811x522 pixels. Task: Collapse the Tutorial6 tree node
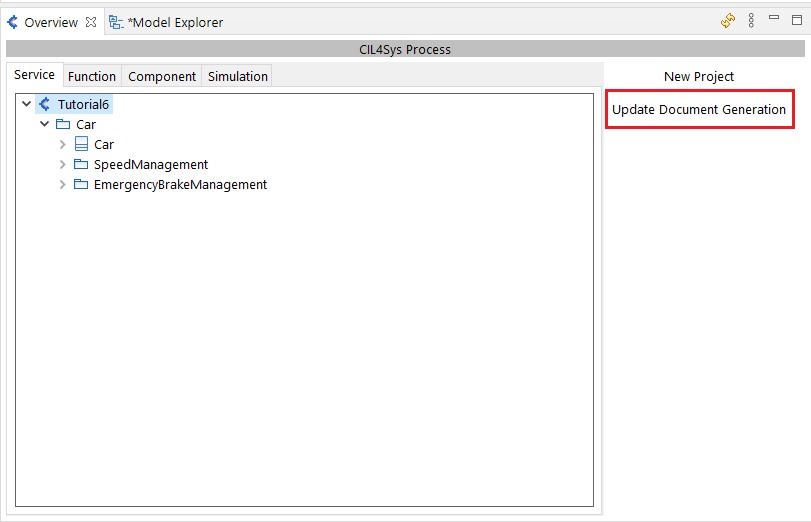pyautogui.click(x=27, y=104)
